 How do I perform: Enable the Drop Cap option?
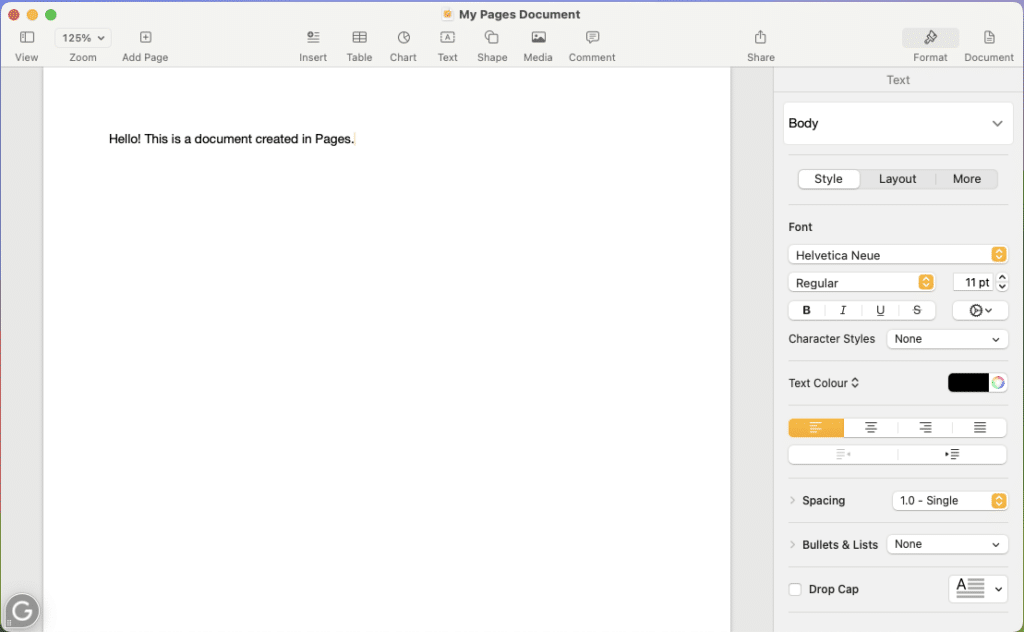(795, 589)
